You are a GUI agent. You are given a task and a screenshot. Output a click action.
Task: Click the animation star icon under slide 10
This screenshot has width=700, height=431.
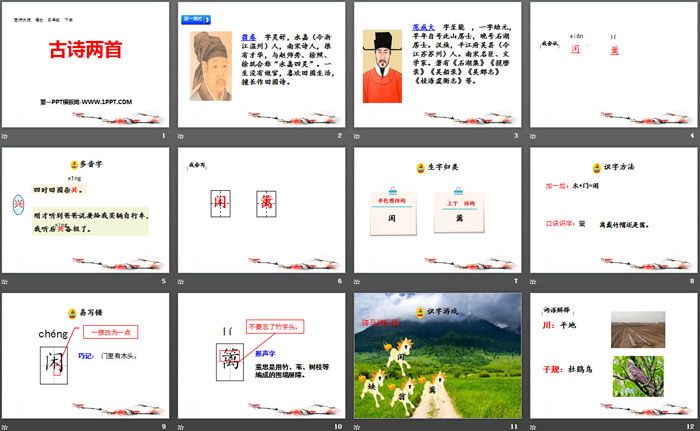[183, 426]
